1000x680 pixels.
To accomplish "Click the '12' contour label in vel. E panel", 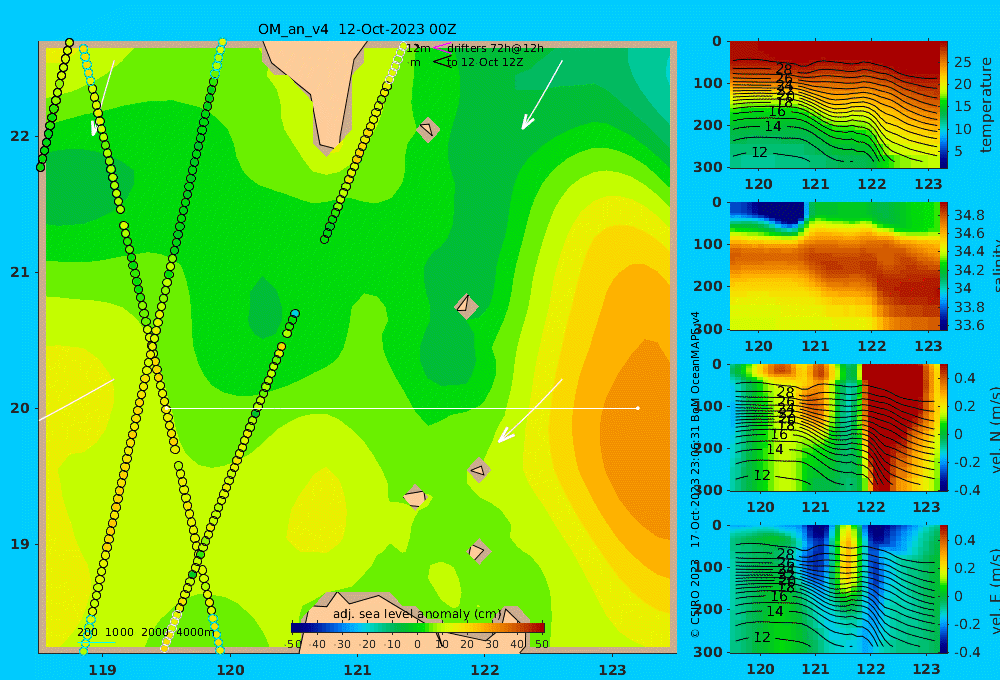I will coord(761,637).
